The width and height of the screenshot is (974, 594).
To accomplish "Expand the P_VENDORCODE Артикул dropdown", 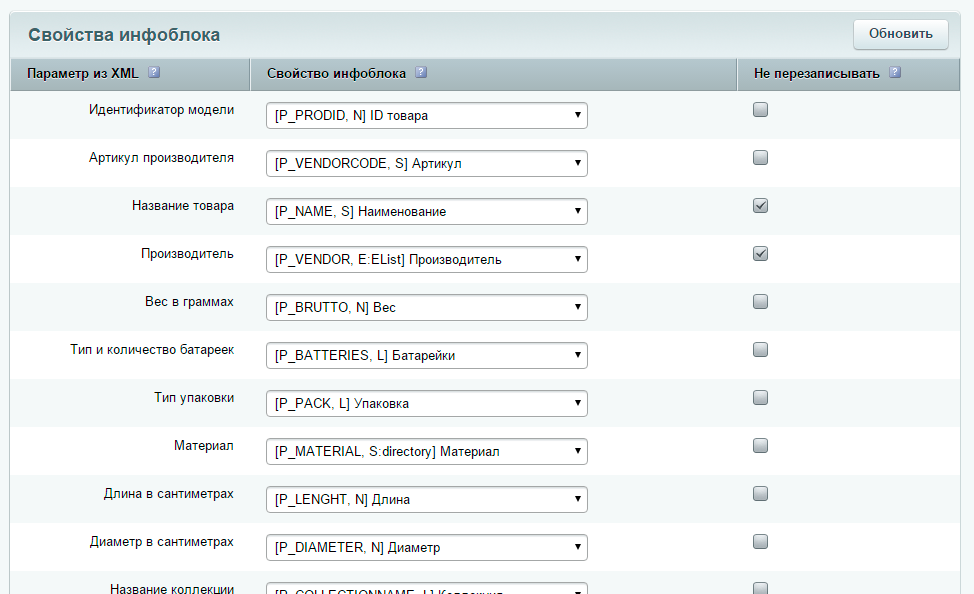I will 426,164.
